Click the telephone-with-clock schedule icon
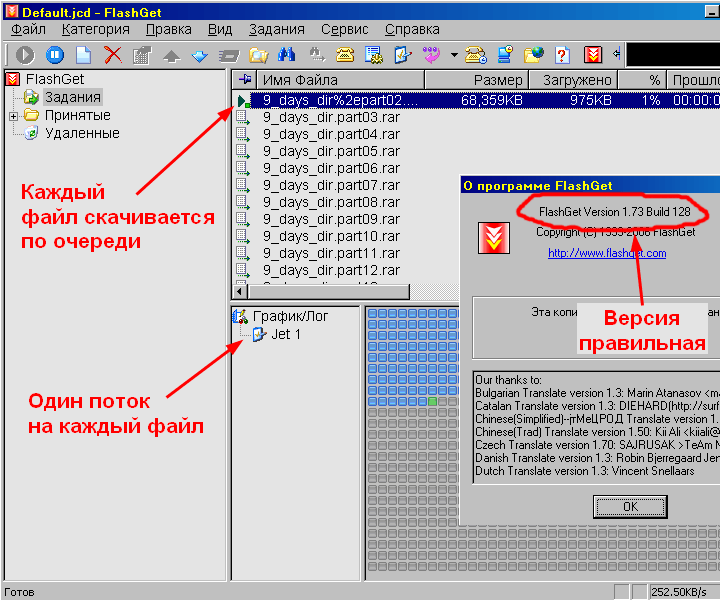 (x=476, y=55)
